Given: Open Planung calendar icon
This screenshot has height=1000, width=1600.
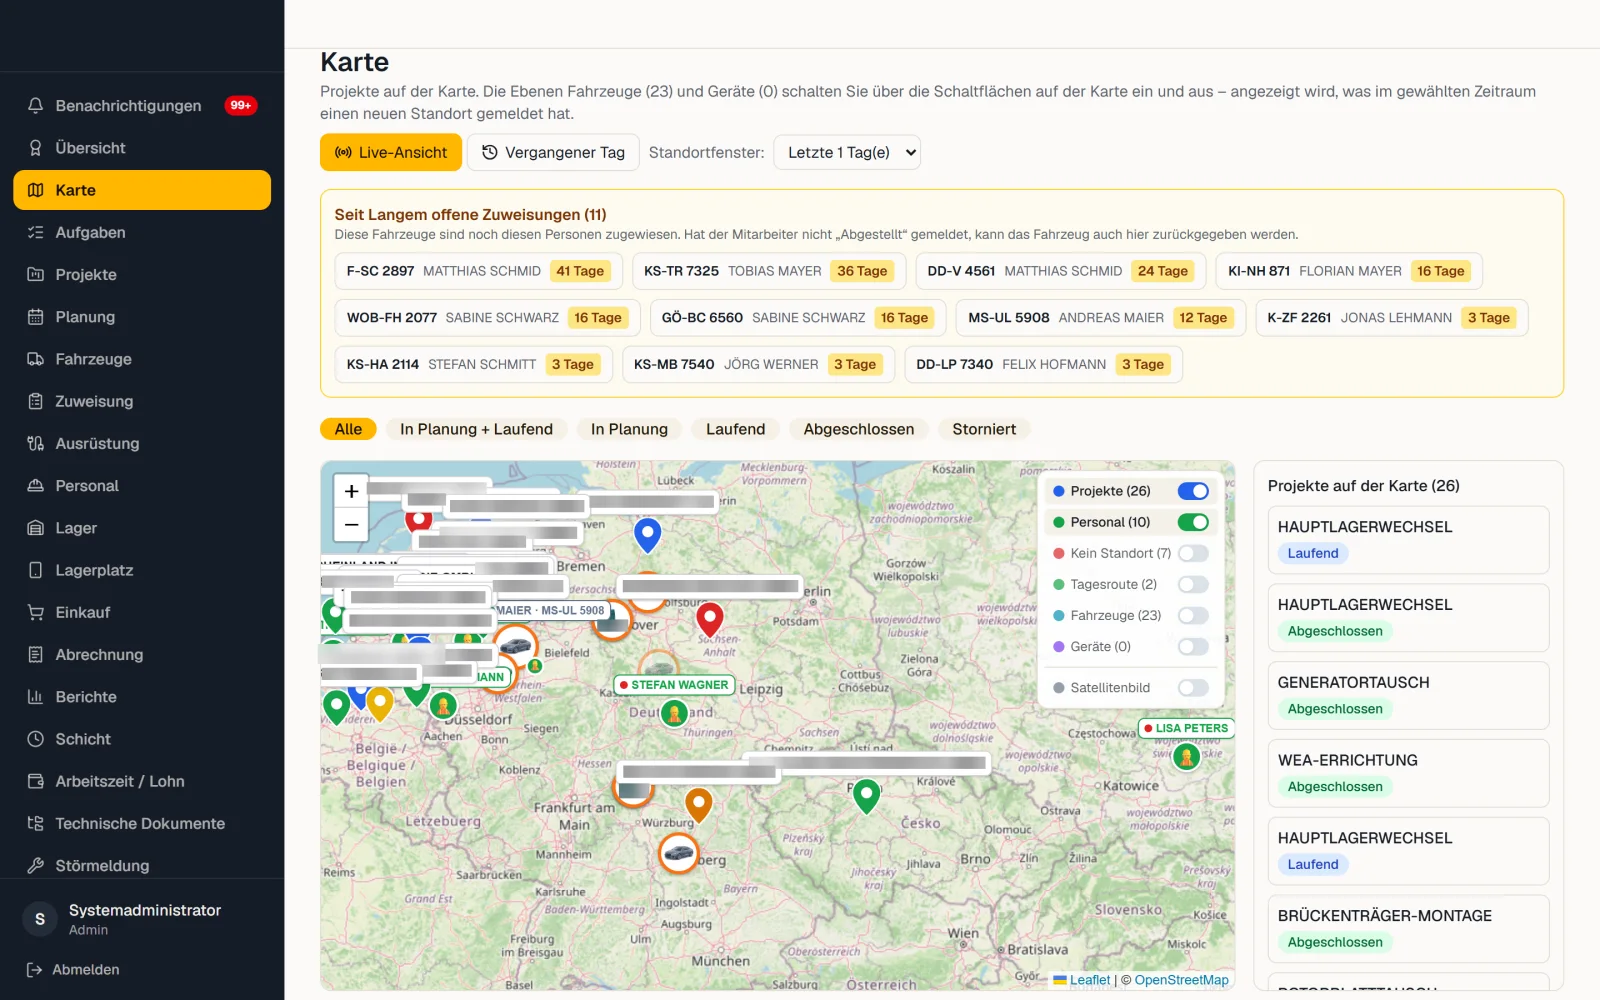Looking at the screenshot, I should (36, 317).
